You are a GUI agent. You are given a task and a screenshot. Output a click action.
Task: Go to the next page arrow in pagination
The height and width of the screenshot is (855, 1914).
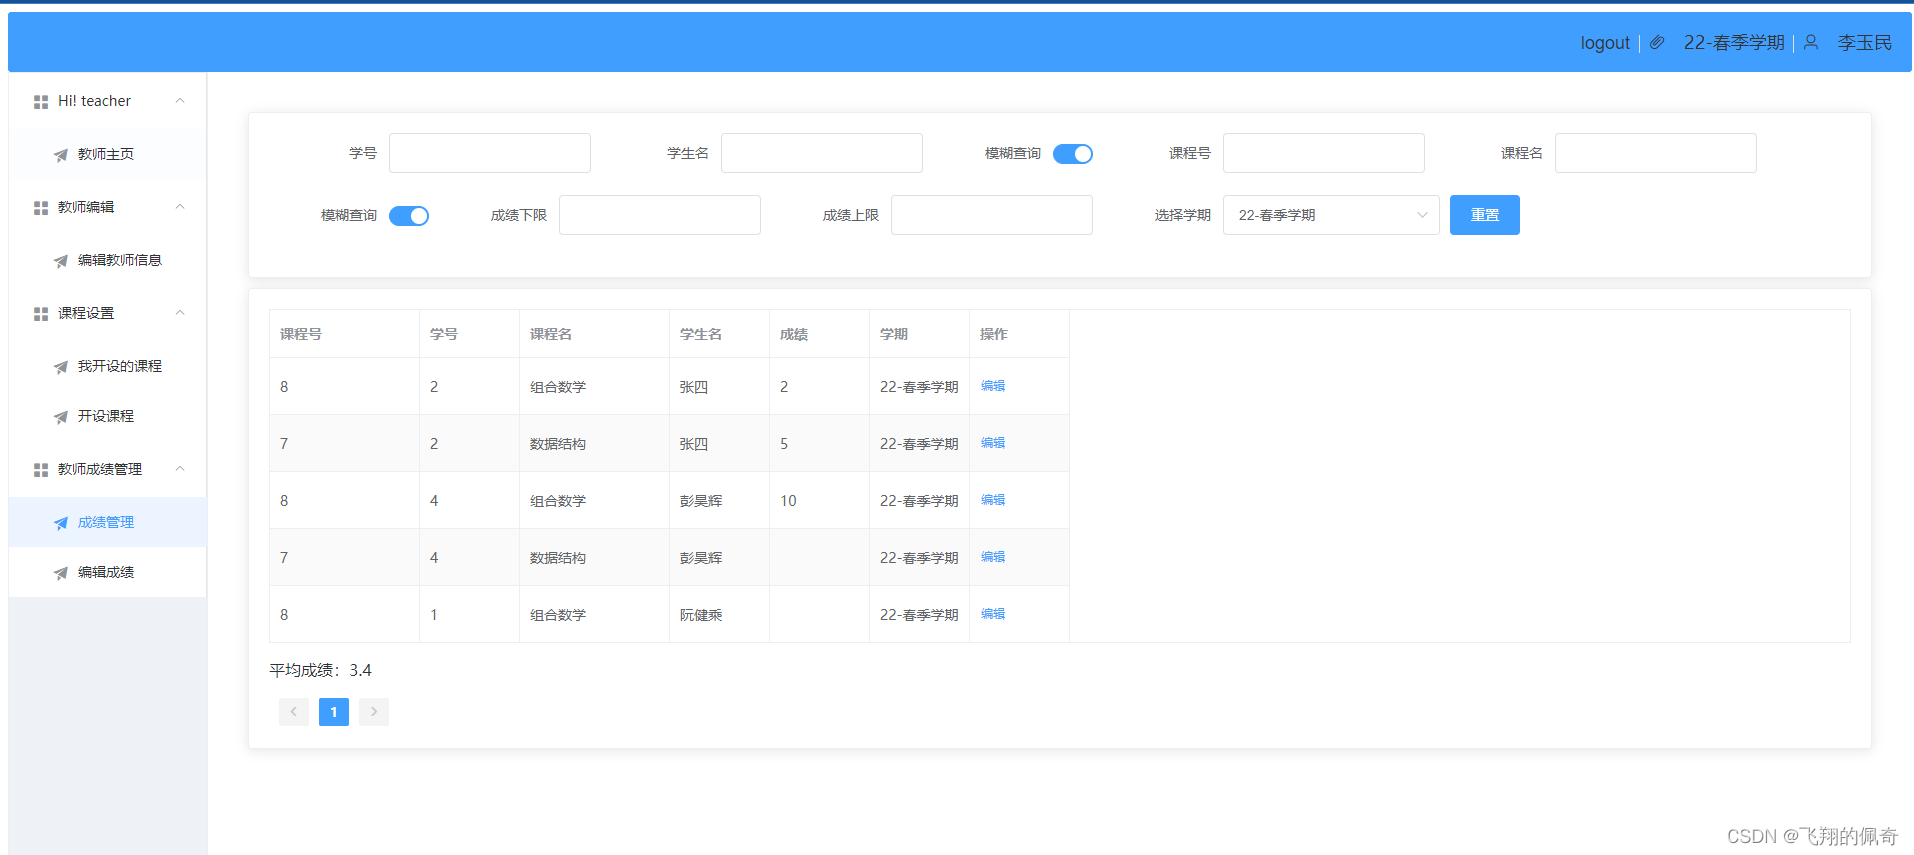pyautogui.click(x=373, y=712)
